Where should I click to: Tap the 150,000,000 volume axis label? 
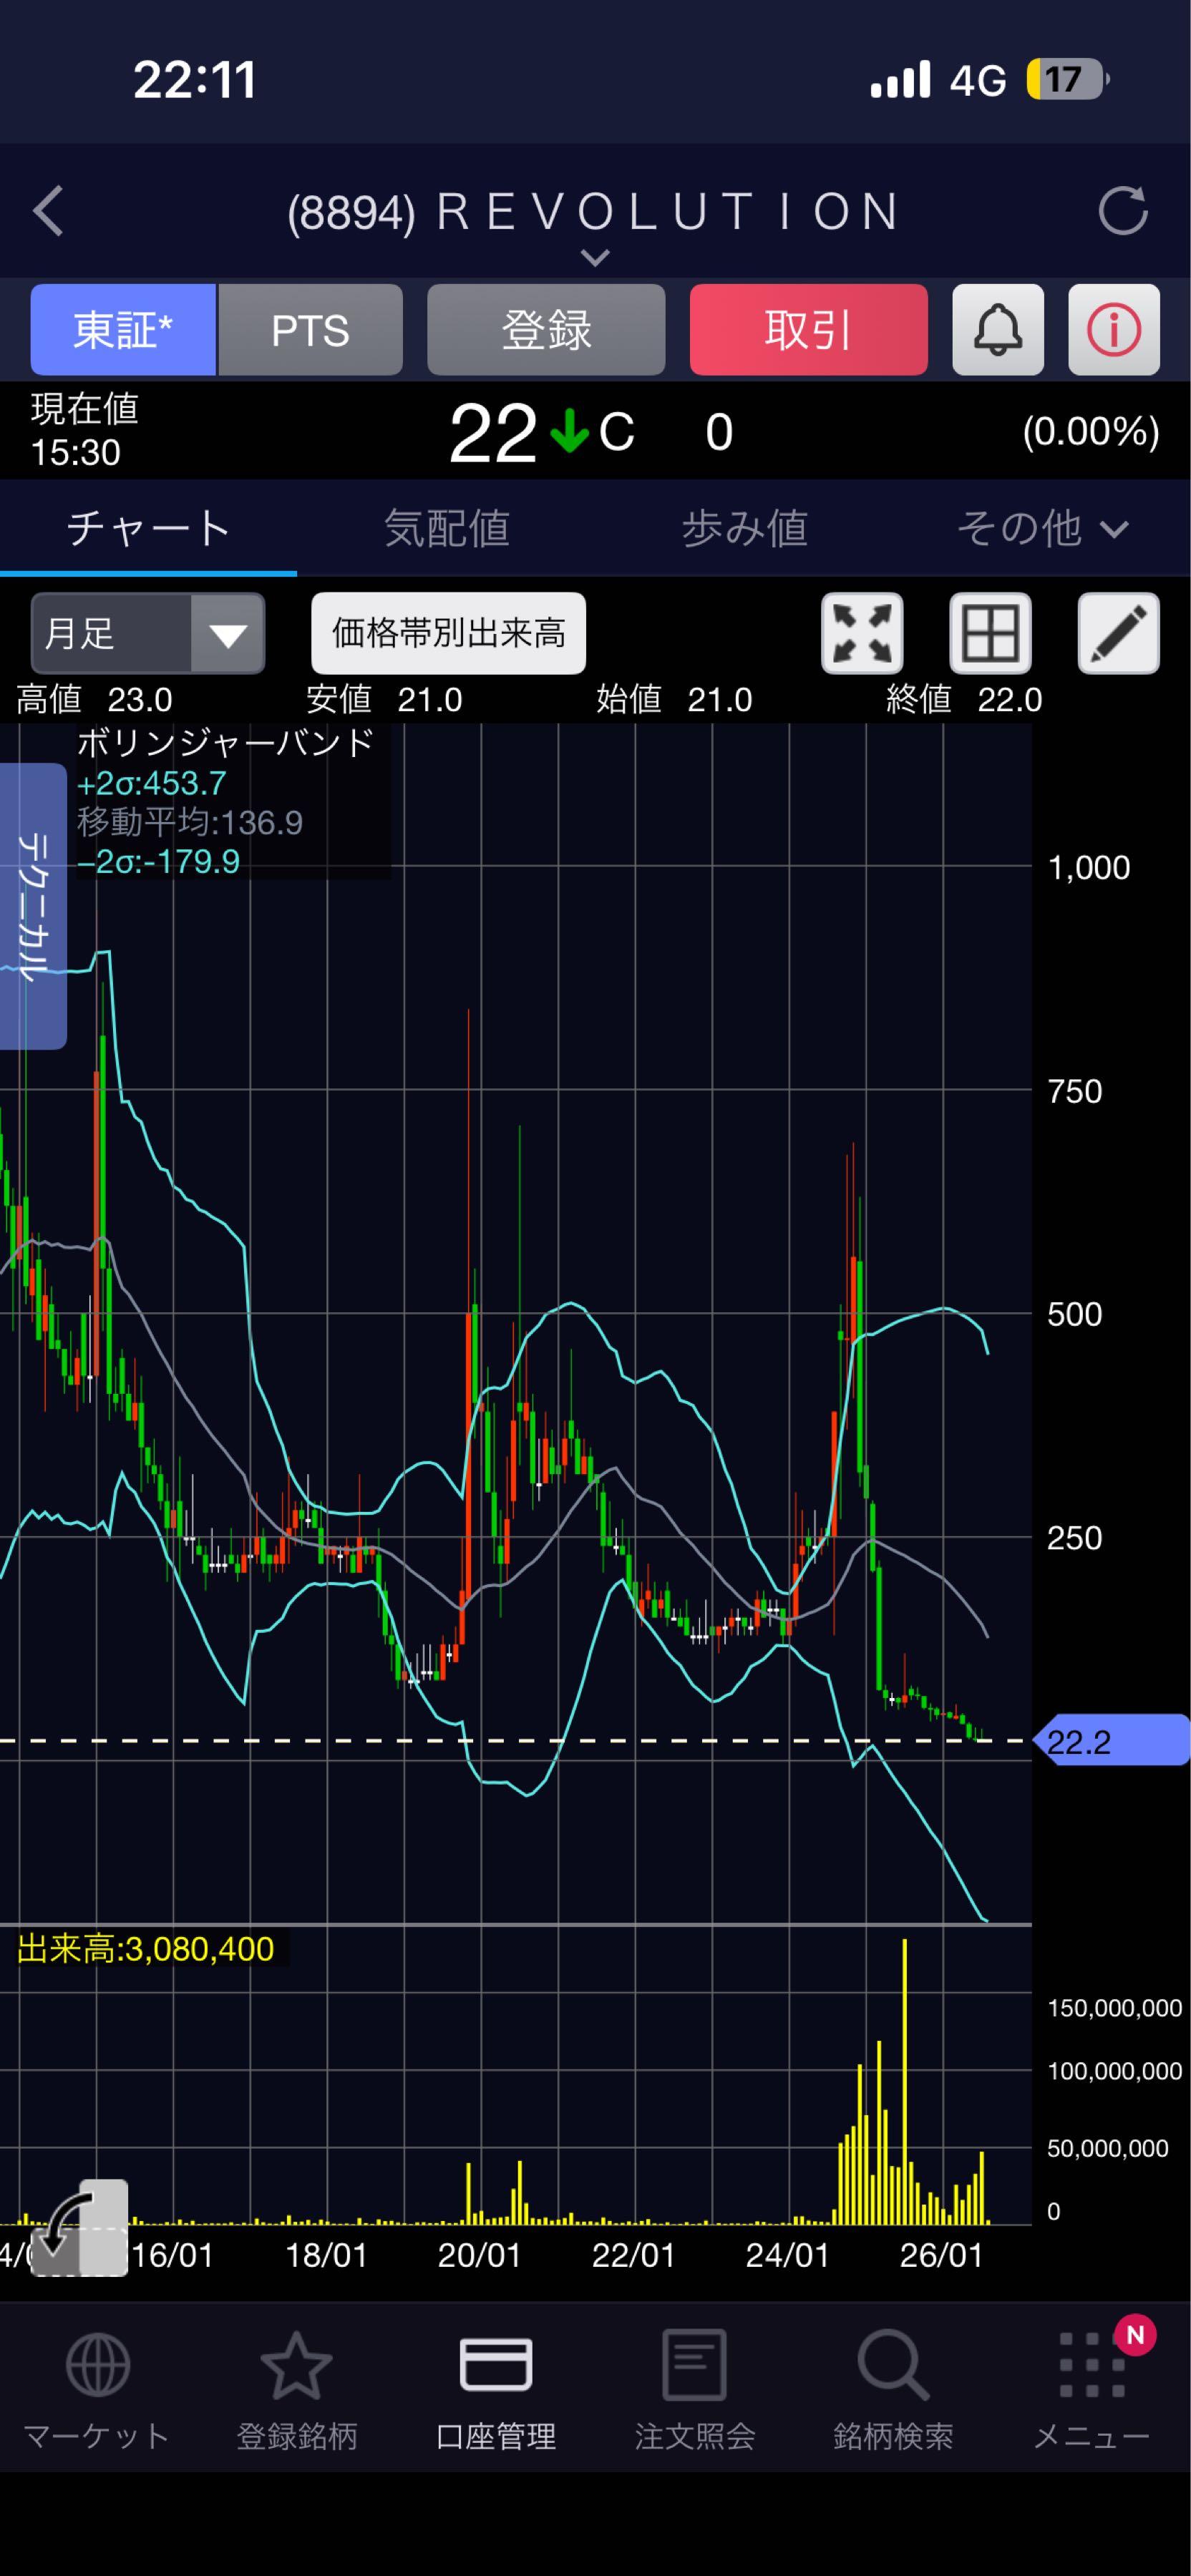[x=1114, y=2008]
